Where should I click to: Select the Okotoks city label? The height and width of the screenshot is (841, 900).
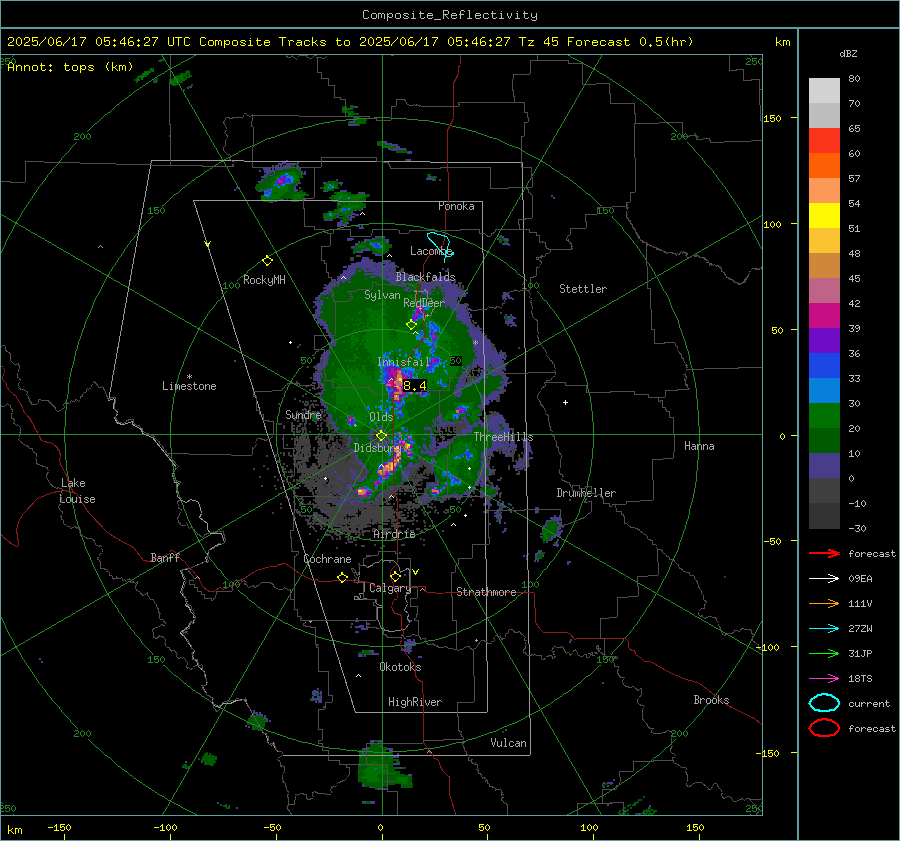400,667
